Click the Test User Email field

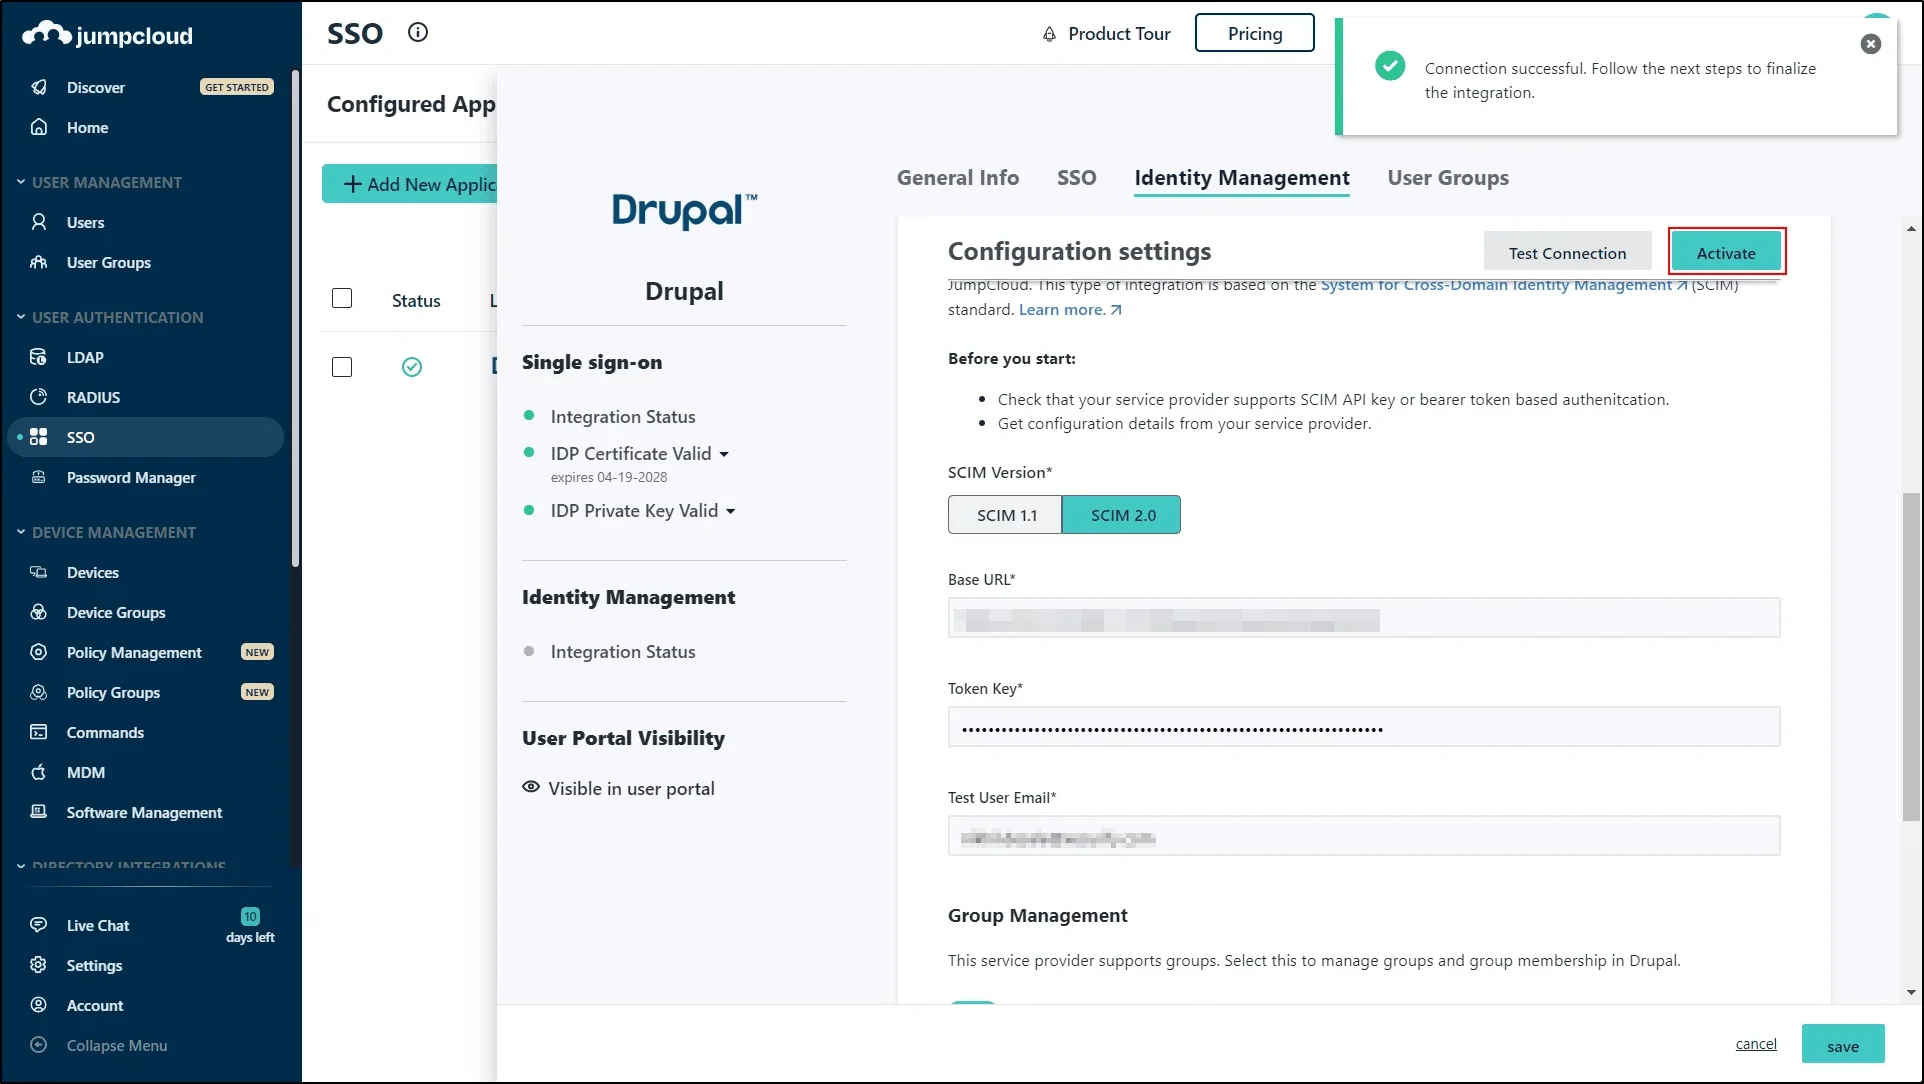click(x=1364, y=836)
